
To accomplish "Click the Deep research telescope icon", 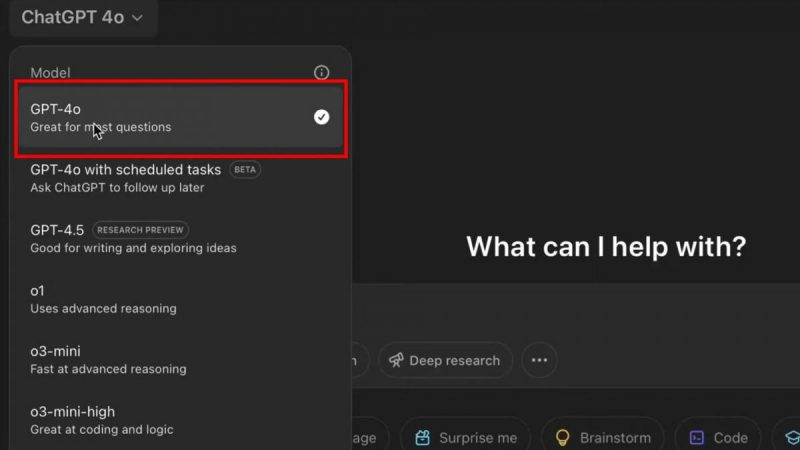I will tap(396, 360).
